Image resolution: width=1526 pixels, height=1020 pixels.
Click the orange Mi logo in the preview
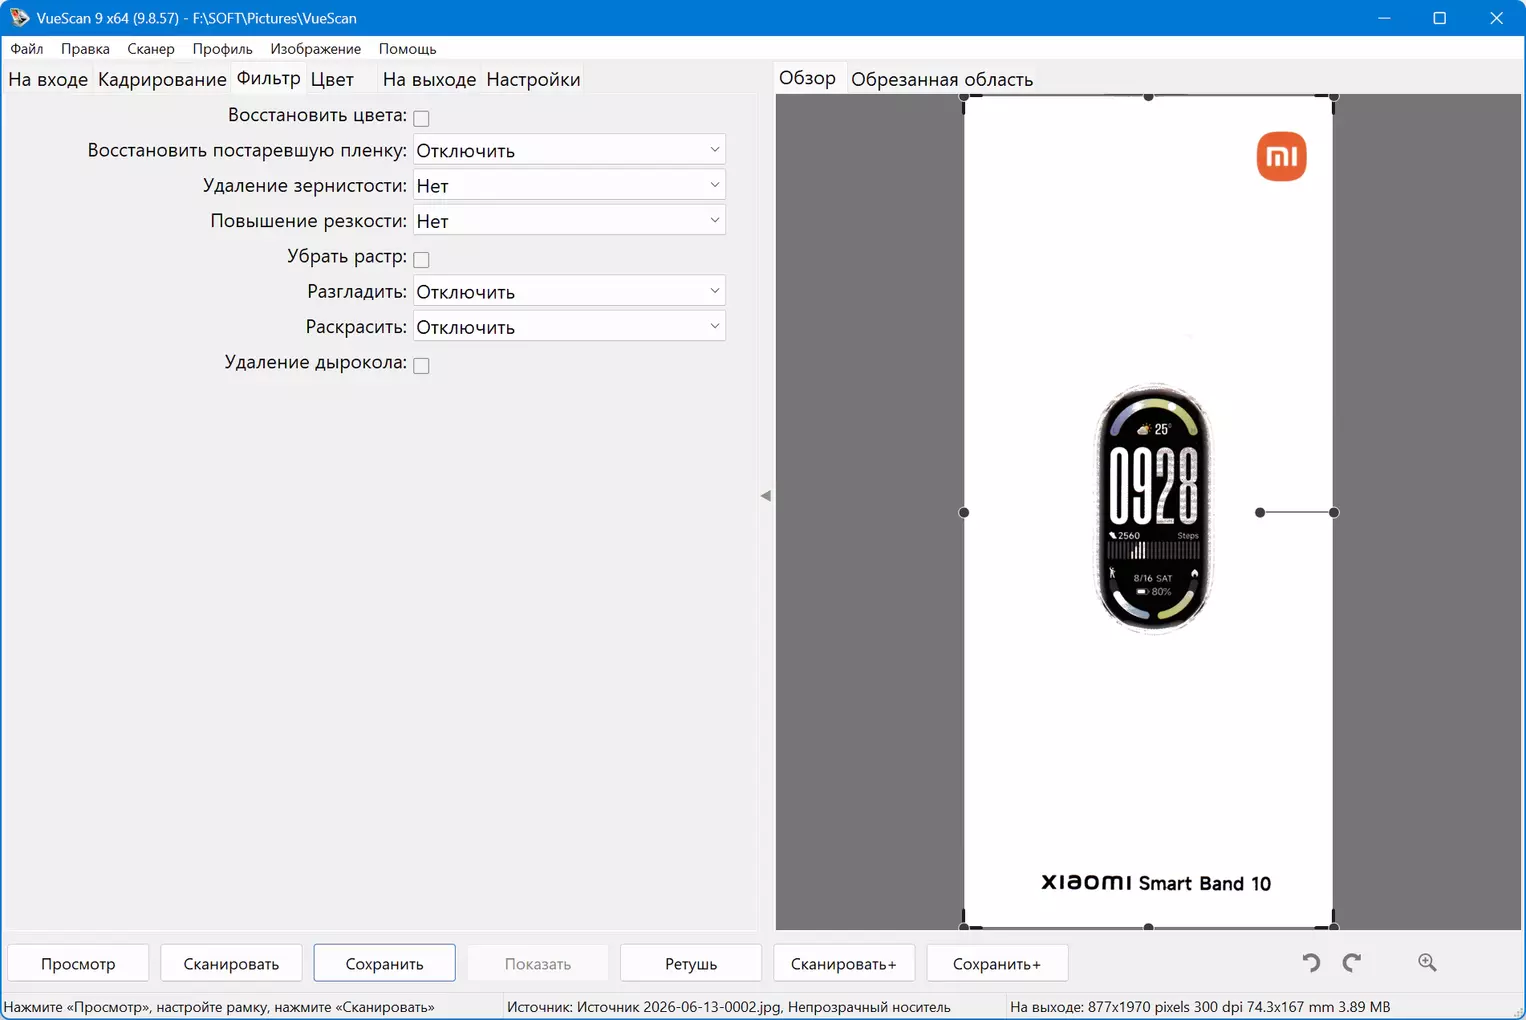point(1281,156)
